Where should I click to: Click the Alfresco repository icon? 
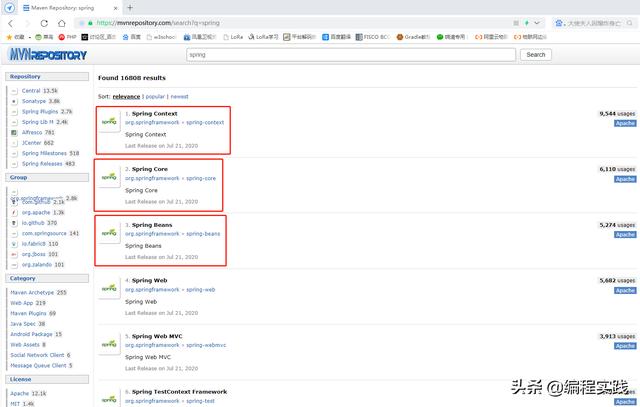(14, 133)
